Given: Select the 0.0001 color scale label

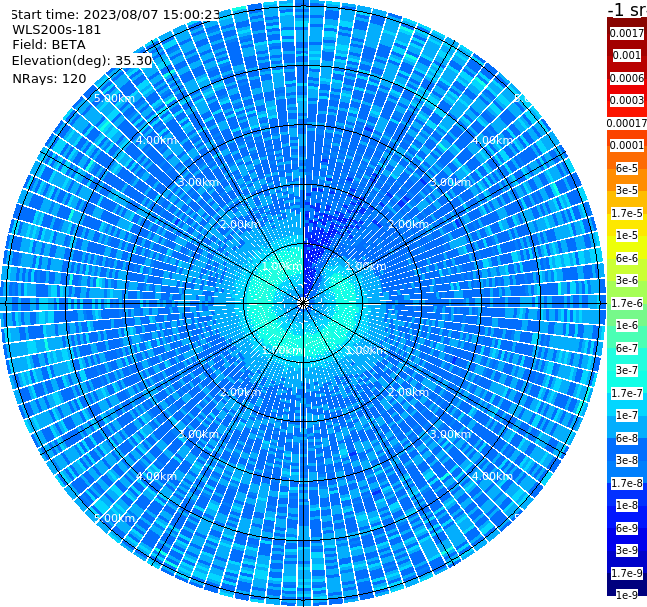Looking at the screenshot, I should 627,145.
